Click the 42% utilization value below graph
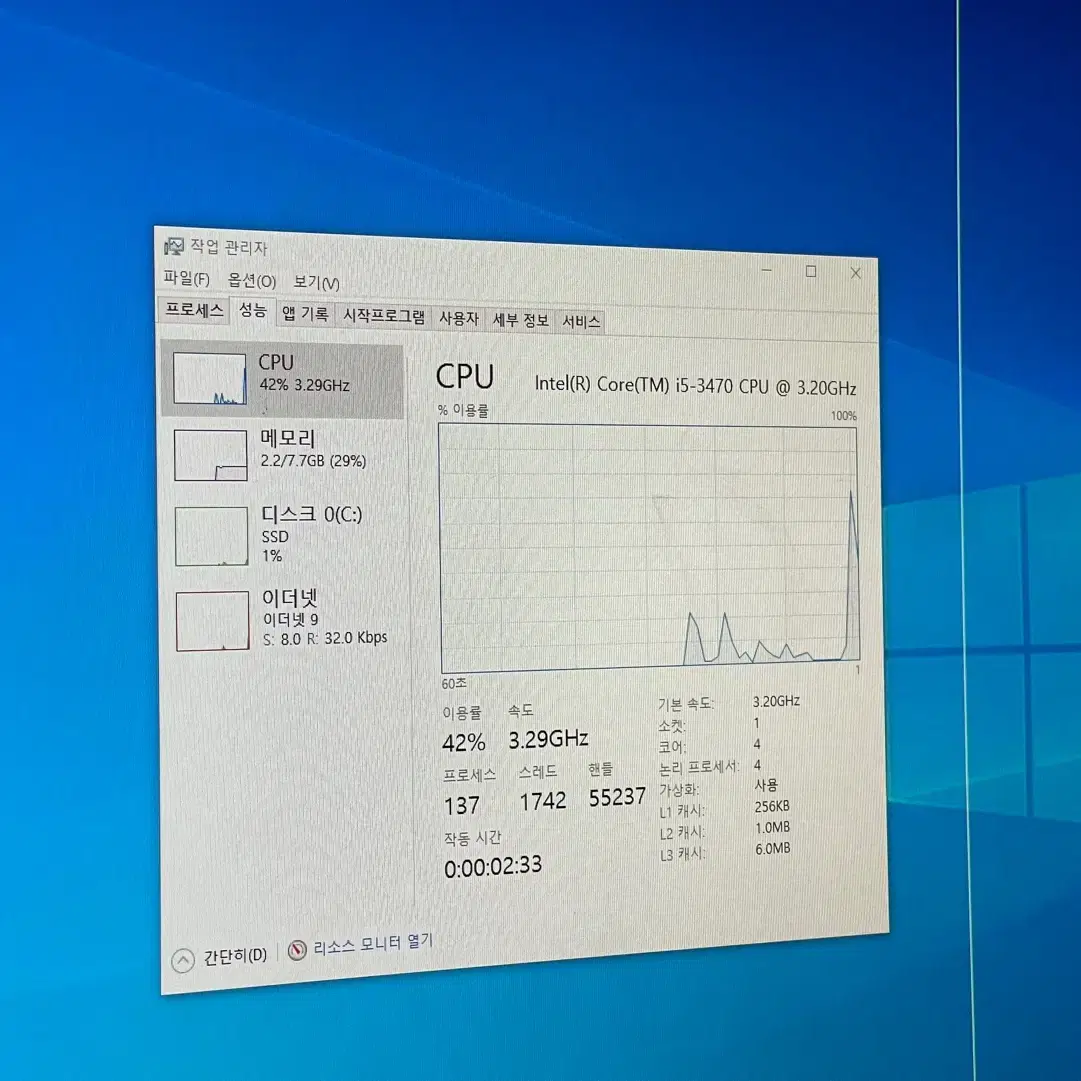 pyautogui.click(x=463, y=742)
